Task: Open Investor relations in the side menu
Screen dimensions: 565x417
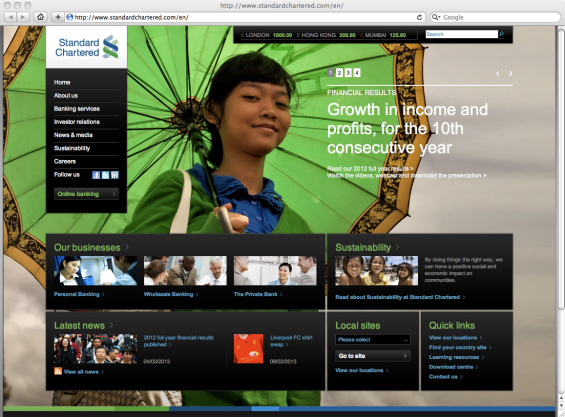Action: [x=77, y=122]
